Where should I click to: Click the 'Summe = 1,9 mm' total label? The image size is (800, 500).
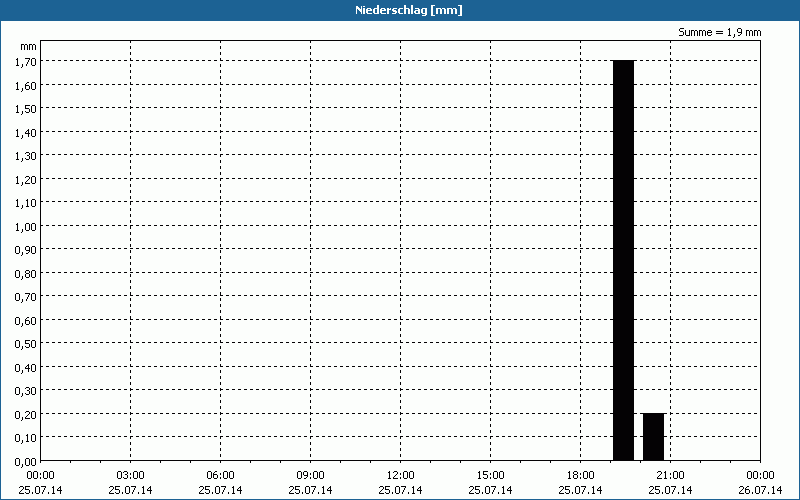(719, 32)
